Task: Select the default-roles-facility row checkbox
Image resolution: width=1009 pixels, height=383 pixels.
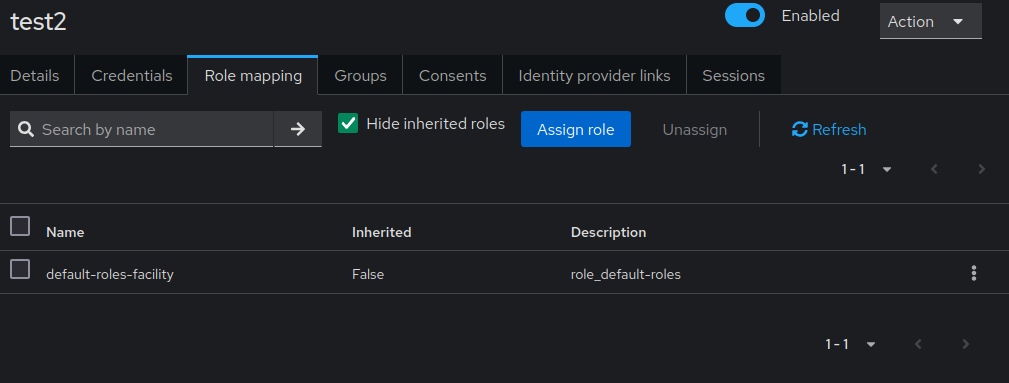Action: coord(20,269)
